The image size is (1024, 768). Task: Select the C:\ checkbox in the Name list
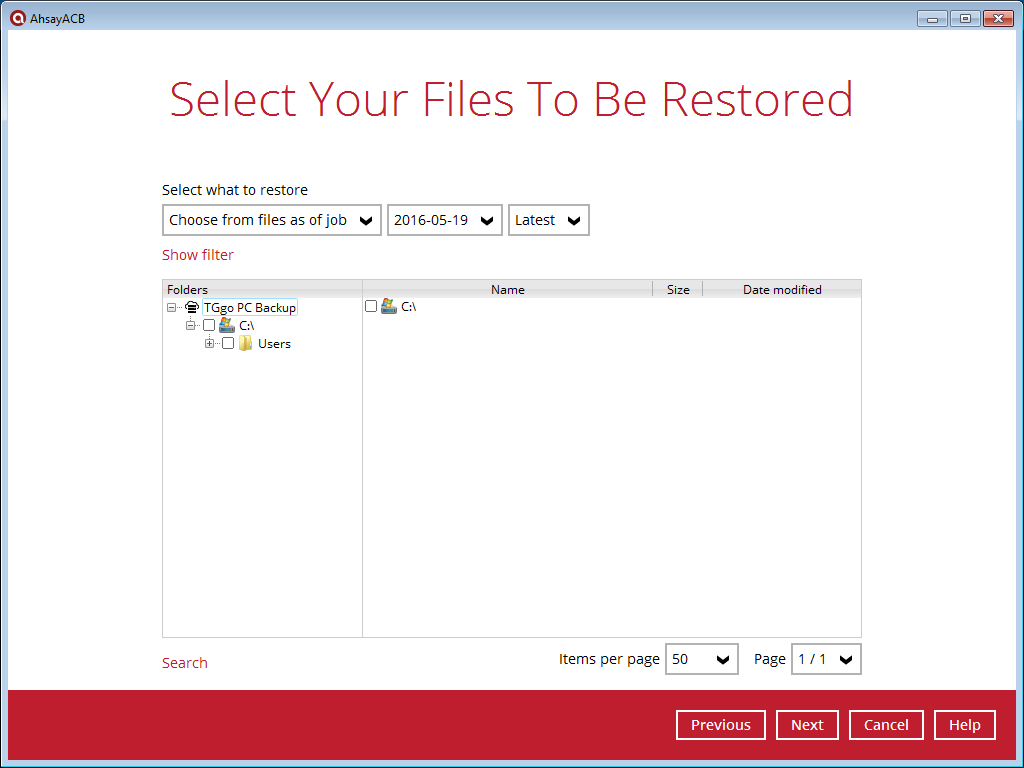371,307
